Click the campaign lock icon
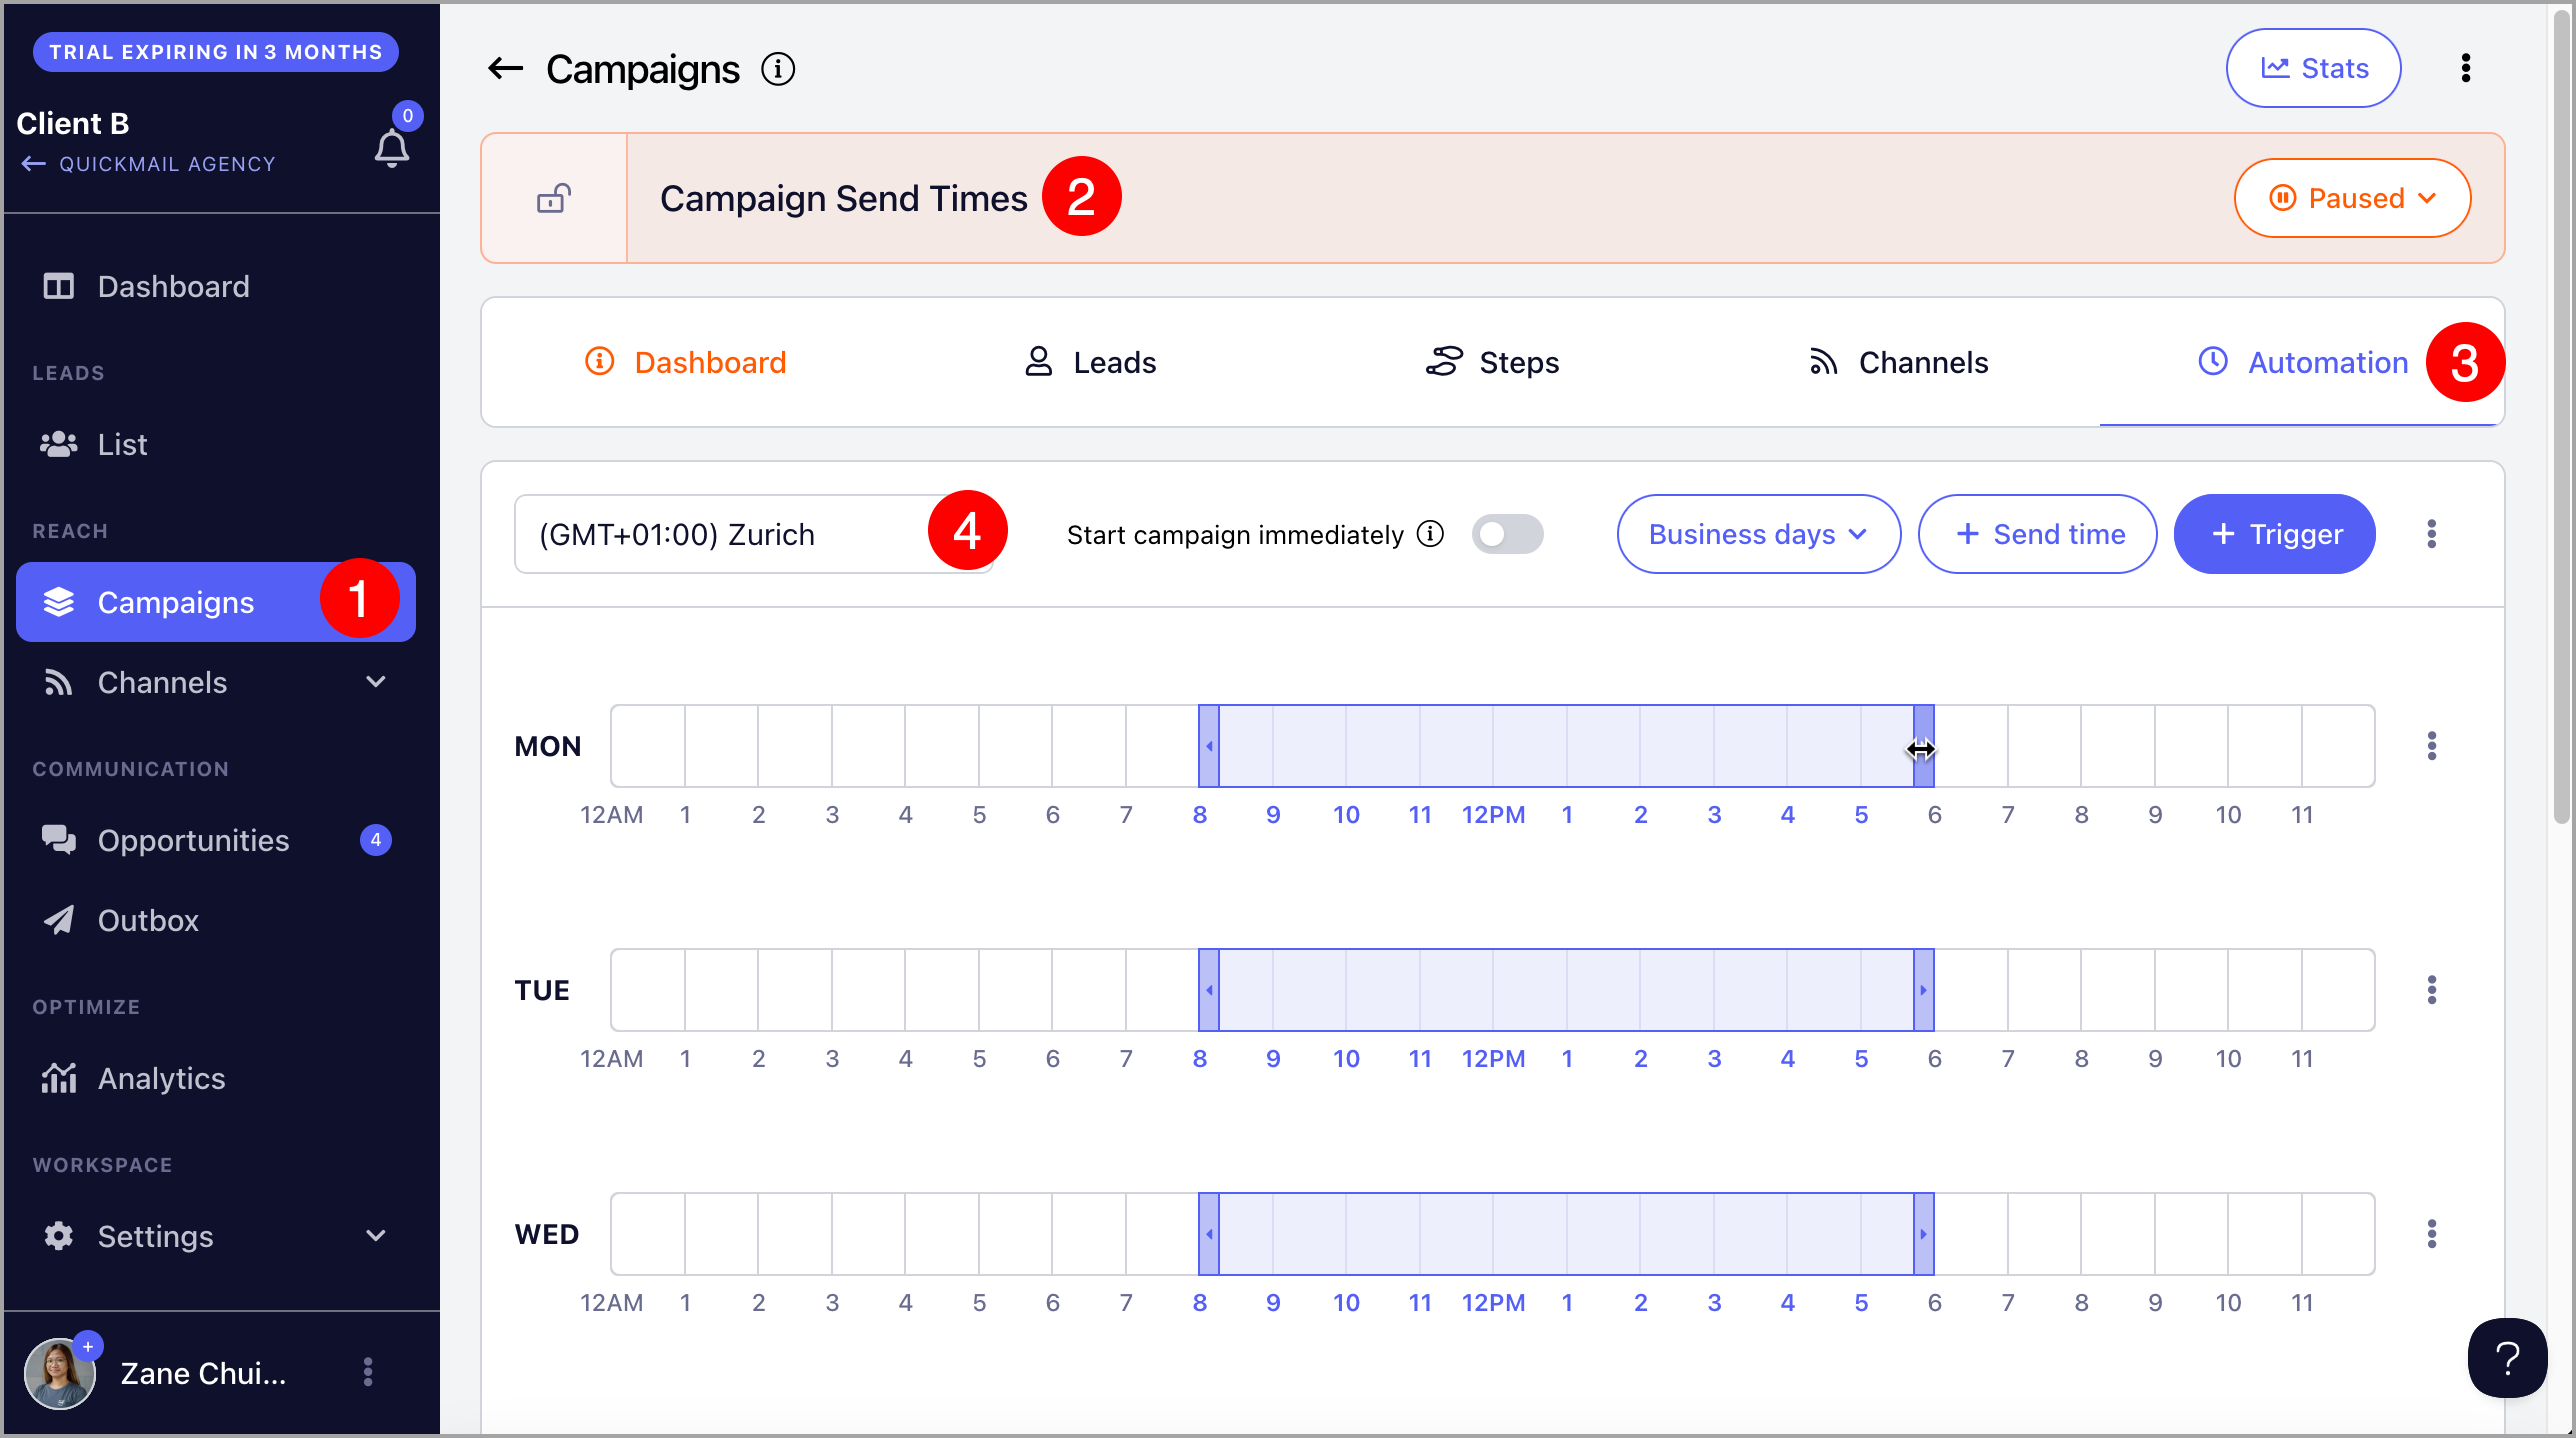Image resolution: width=2576 pixels, height=1438 pixels. click(554, 198)
